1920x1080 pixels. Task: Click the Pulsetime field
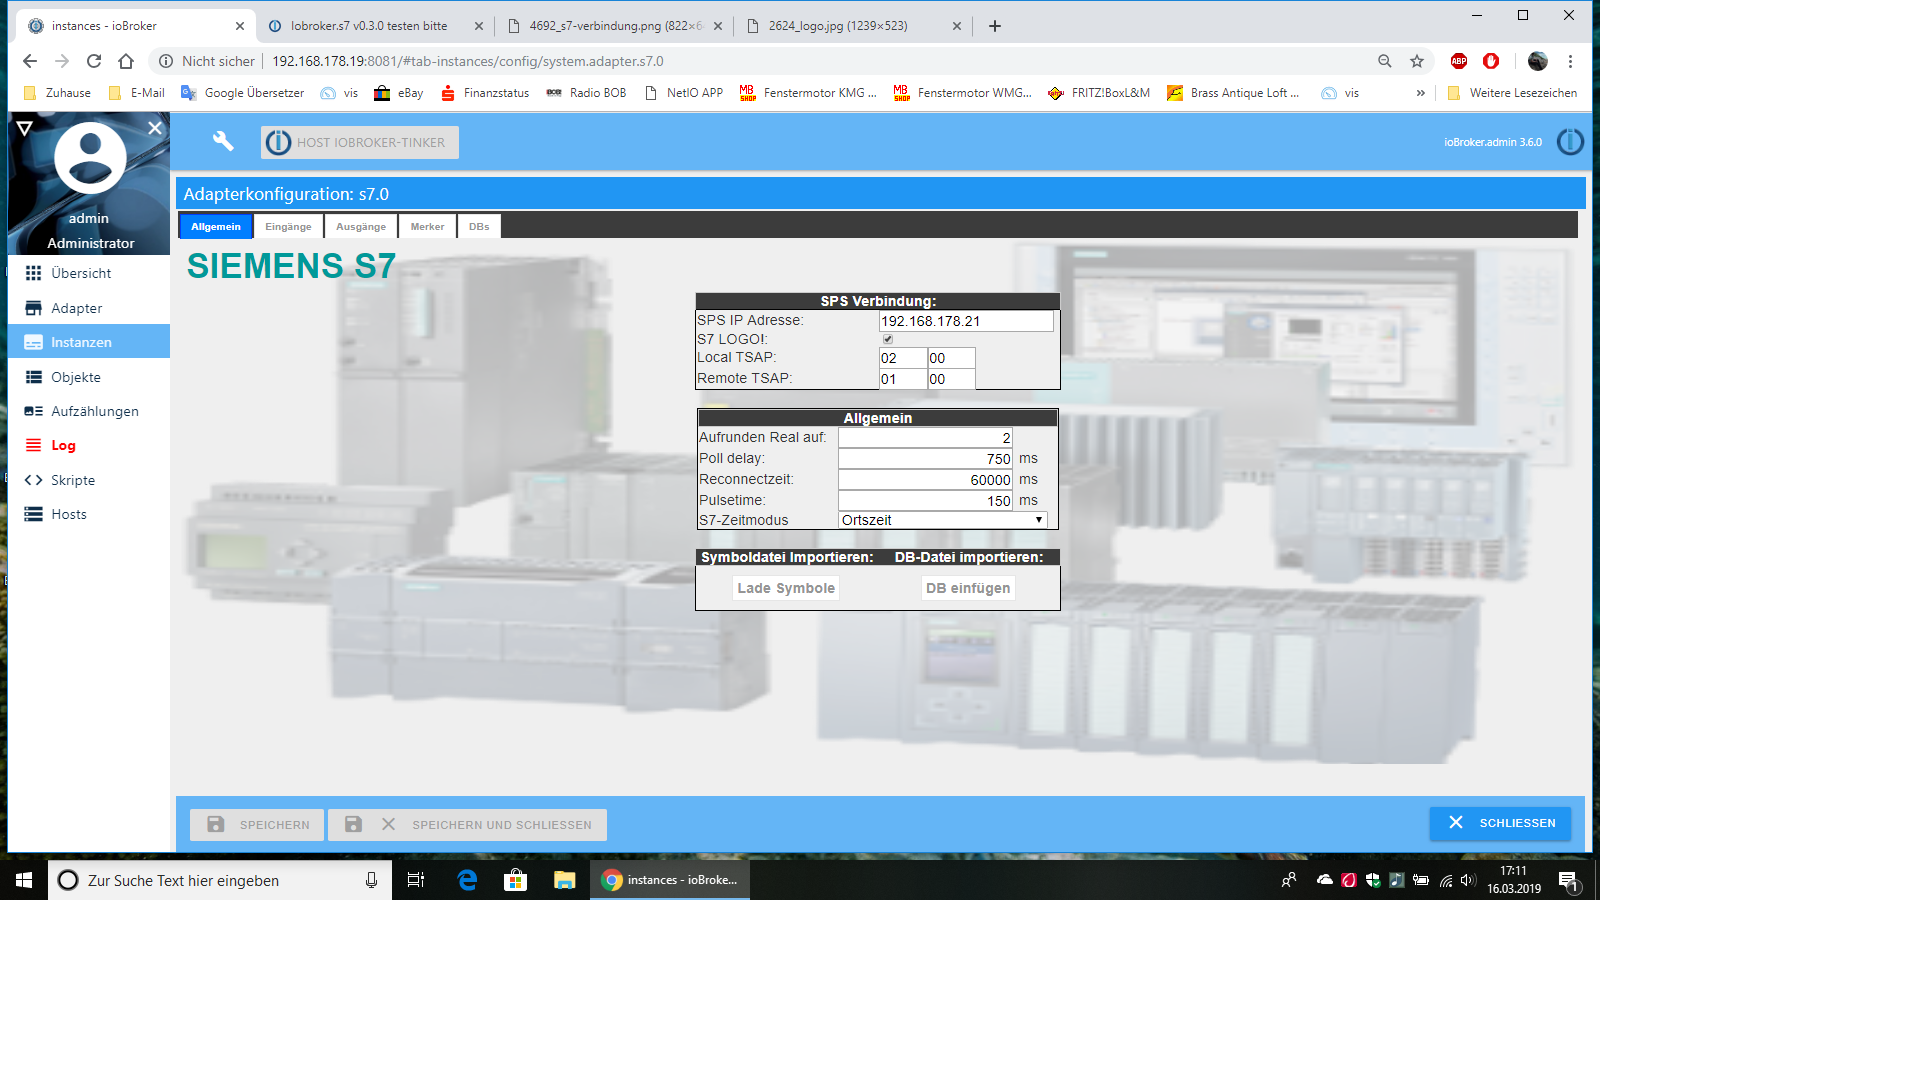coord(926,501)
